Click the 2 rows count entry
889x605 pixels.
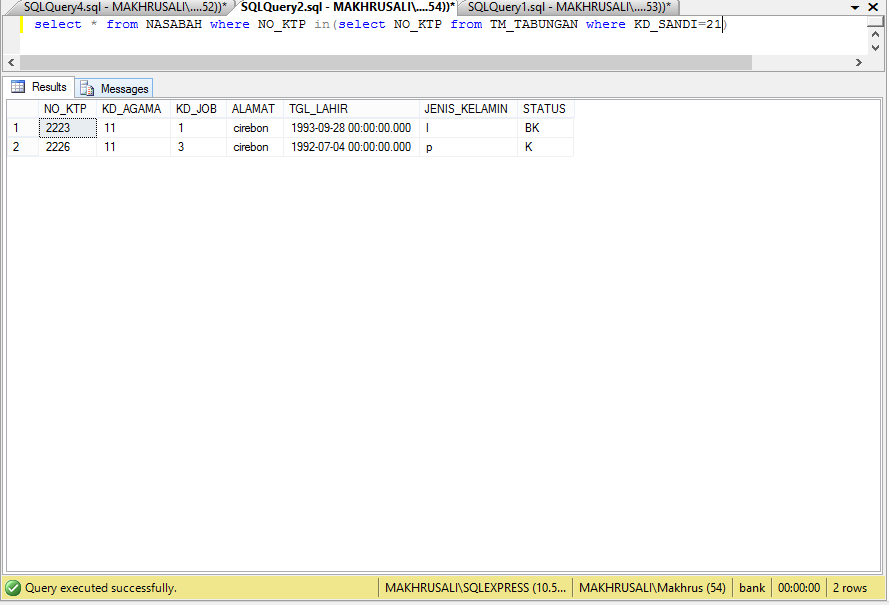coord(850,588)
